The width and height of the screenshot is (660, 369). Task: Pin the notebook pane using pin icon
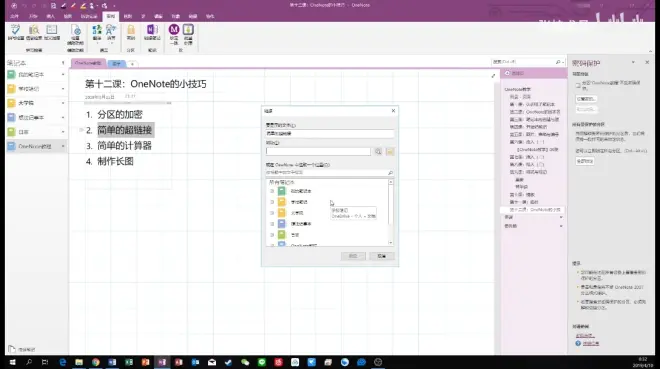[x=63, y=63]
